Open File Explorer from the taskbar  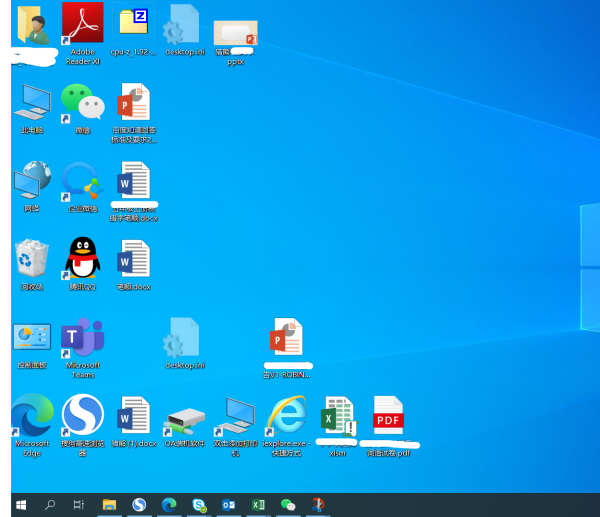click(x=109, y=505)
